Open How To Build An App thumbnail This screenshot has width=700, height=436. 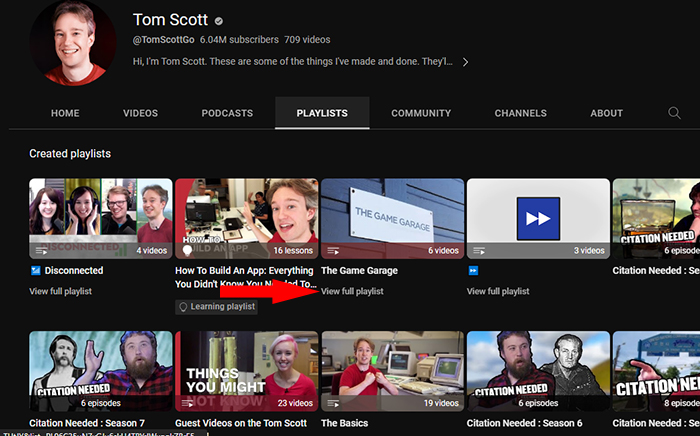246,219
